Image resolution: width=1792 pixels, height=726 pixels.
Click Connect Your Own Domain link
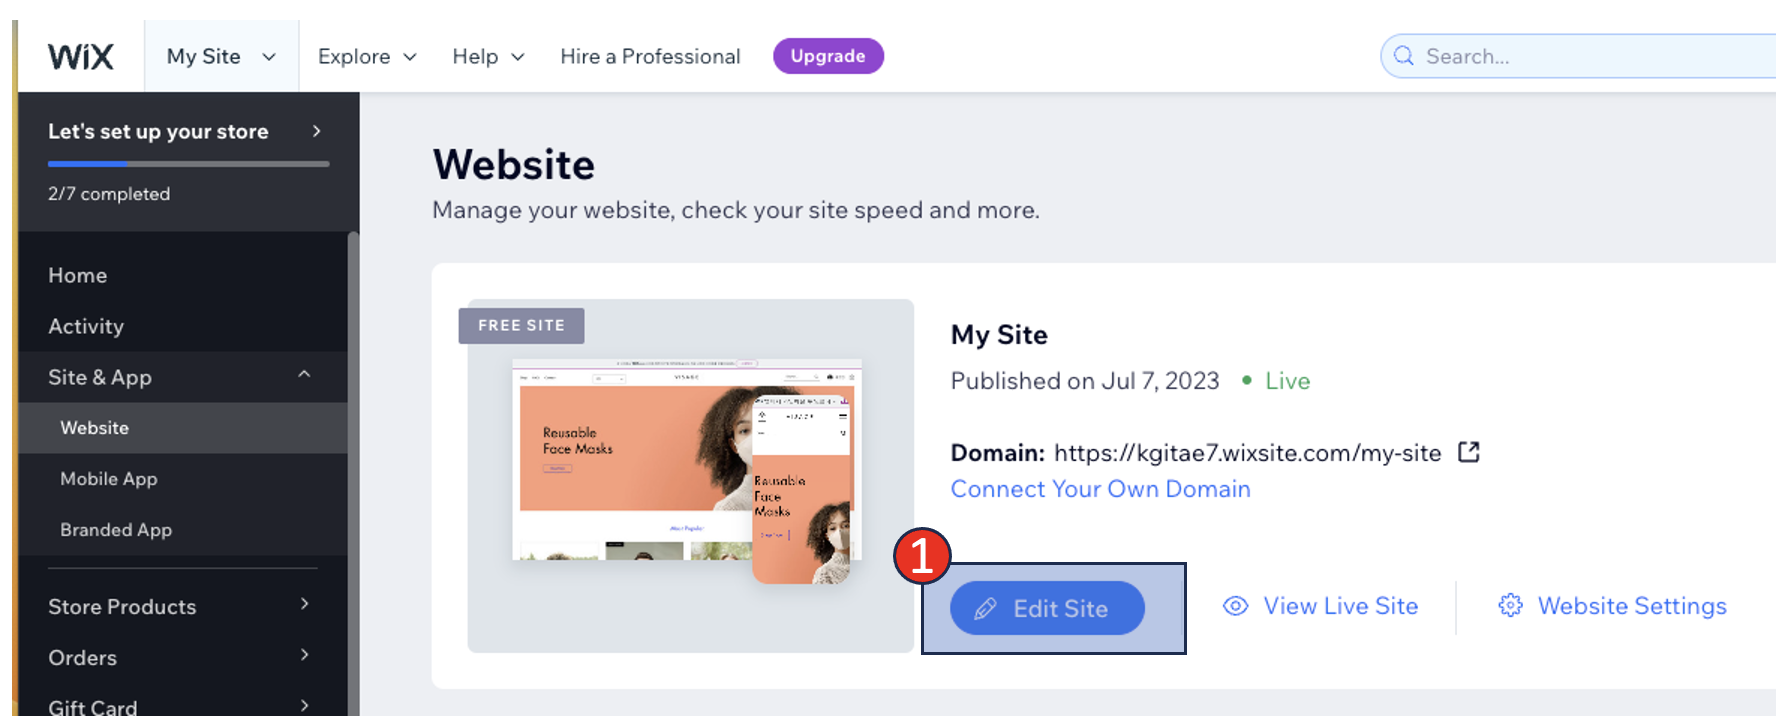[1100, 489]
